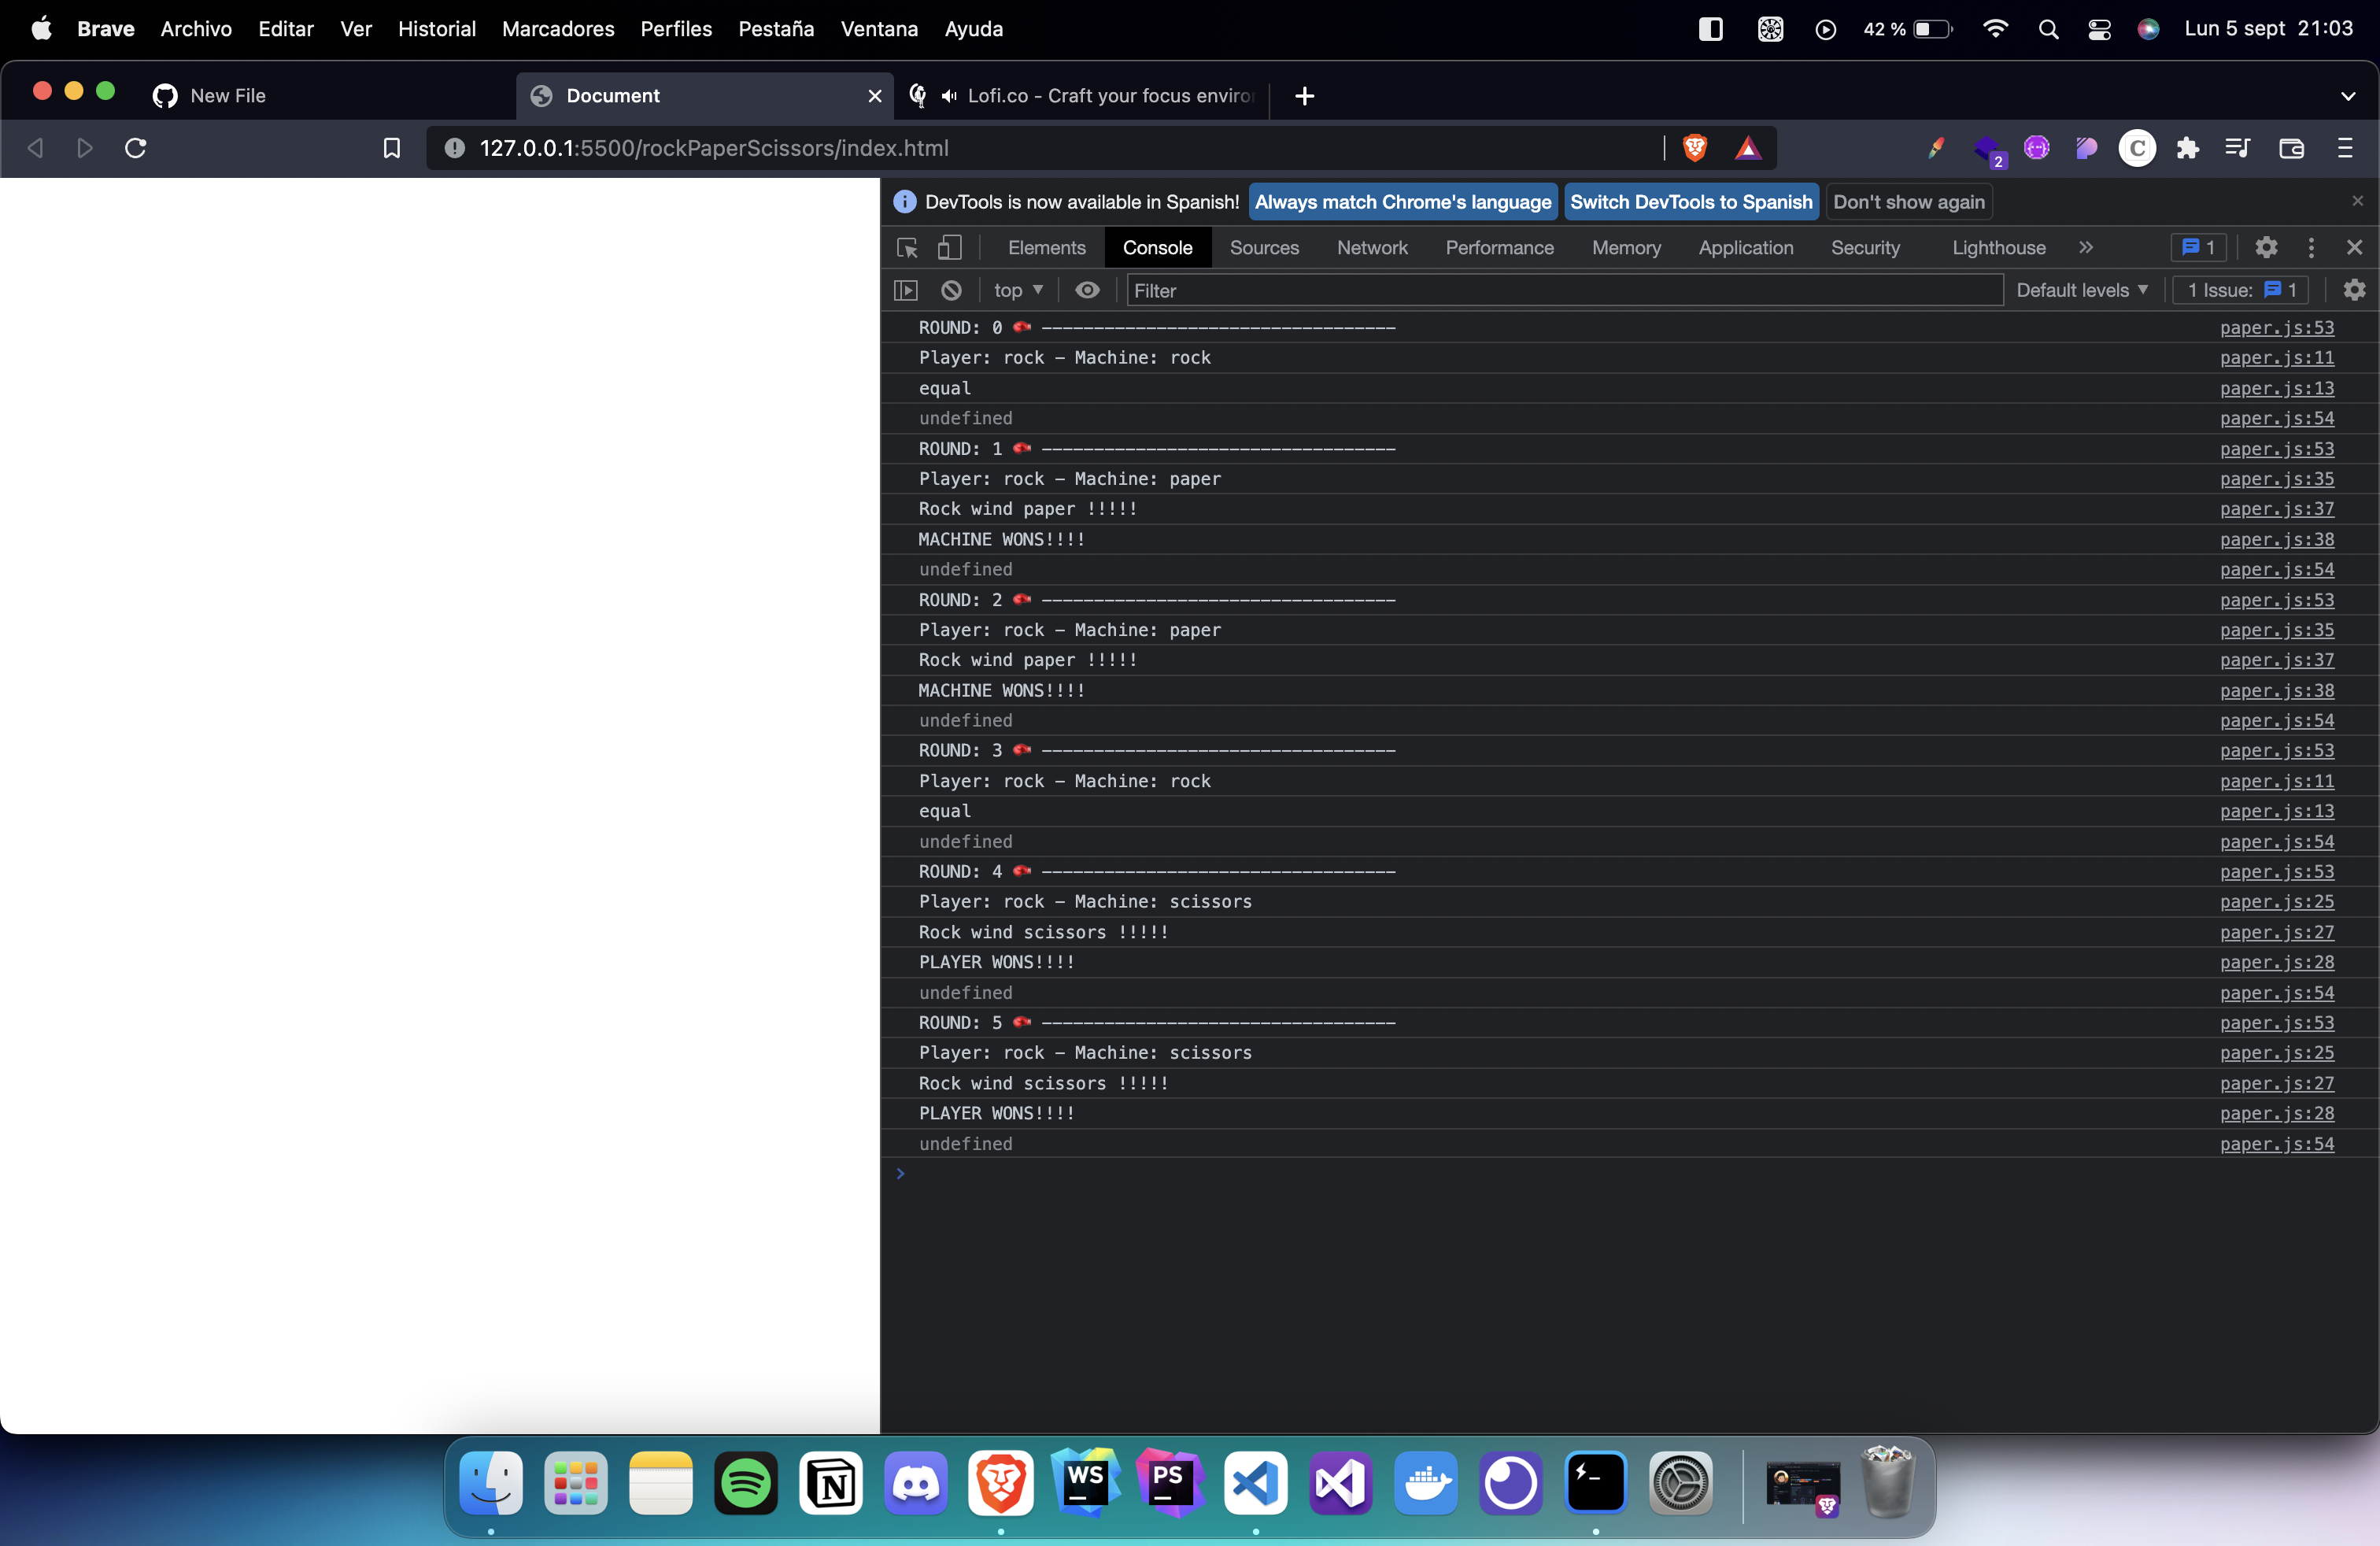Screen dimensions: 2380x1546
Task: Open the top JavaScript context dropdown
Action: [x=1018, y=290]
